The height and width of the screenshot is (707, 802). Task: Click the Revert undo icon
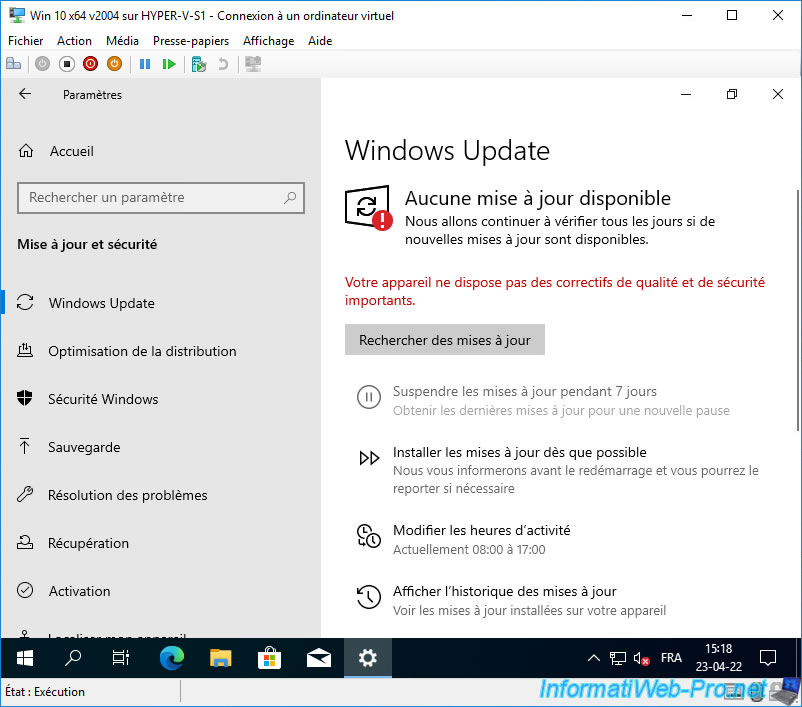pos(222,64)
